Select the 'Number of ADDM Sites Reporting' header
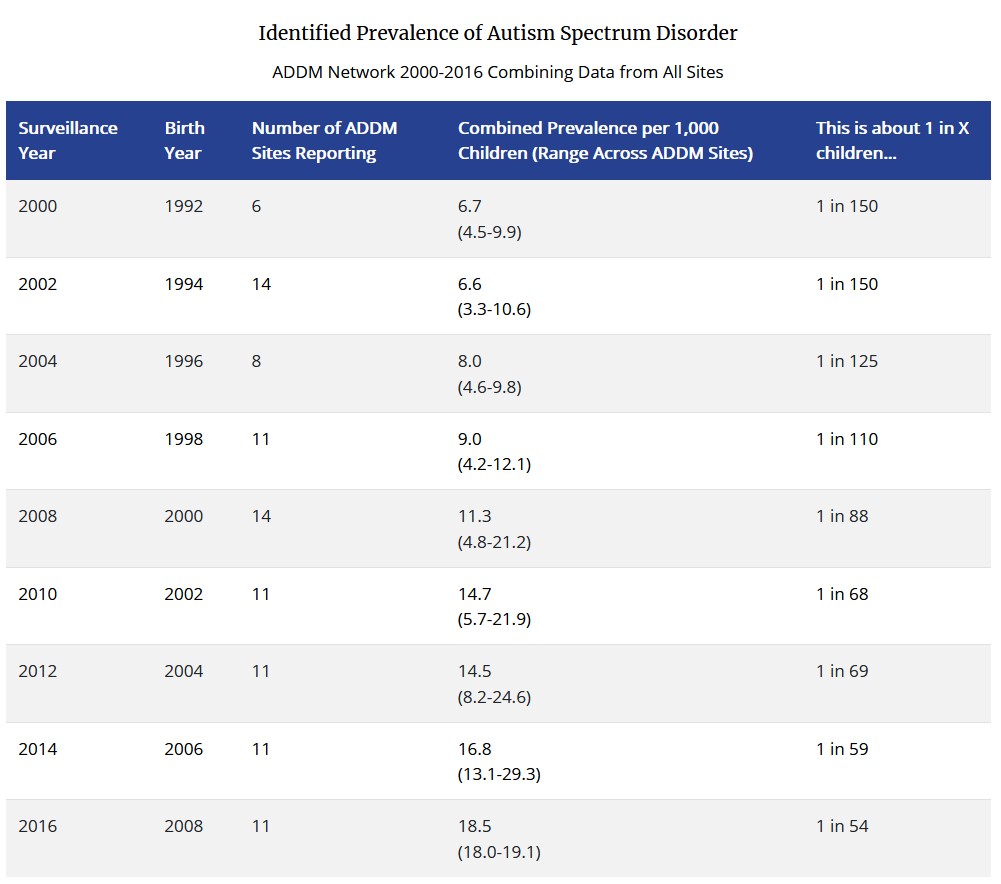Viewport: 1001px width, 884px height. pyautogui.click(x=324, y=140)
